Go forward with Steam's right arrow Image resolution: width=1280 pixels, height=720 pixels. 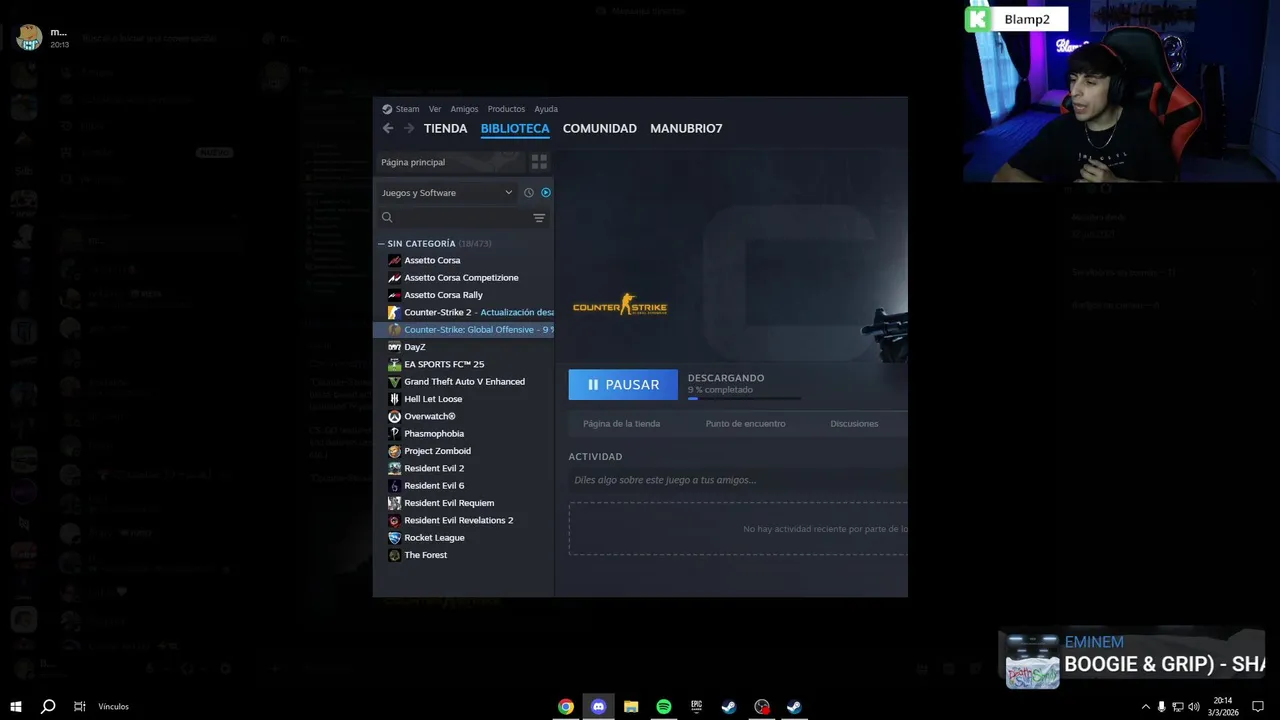tap(409, 128)
